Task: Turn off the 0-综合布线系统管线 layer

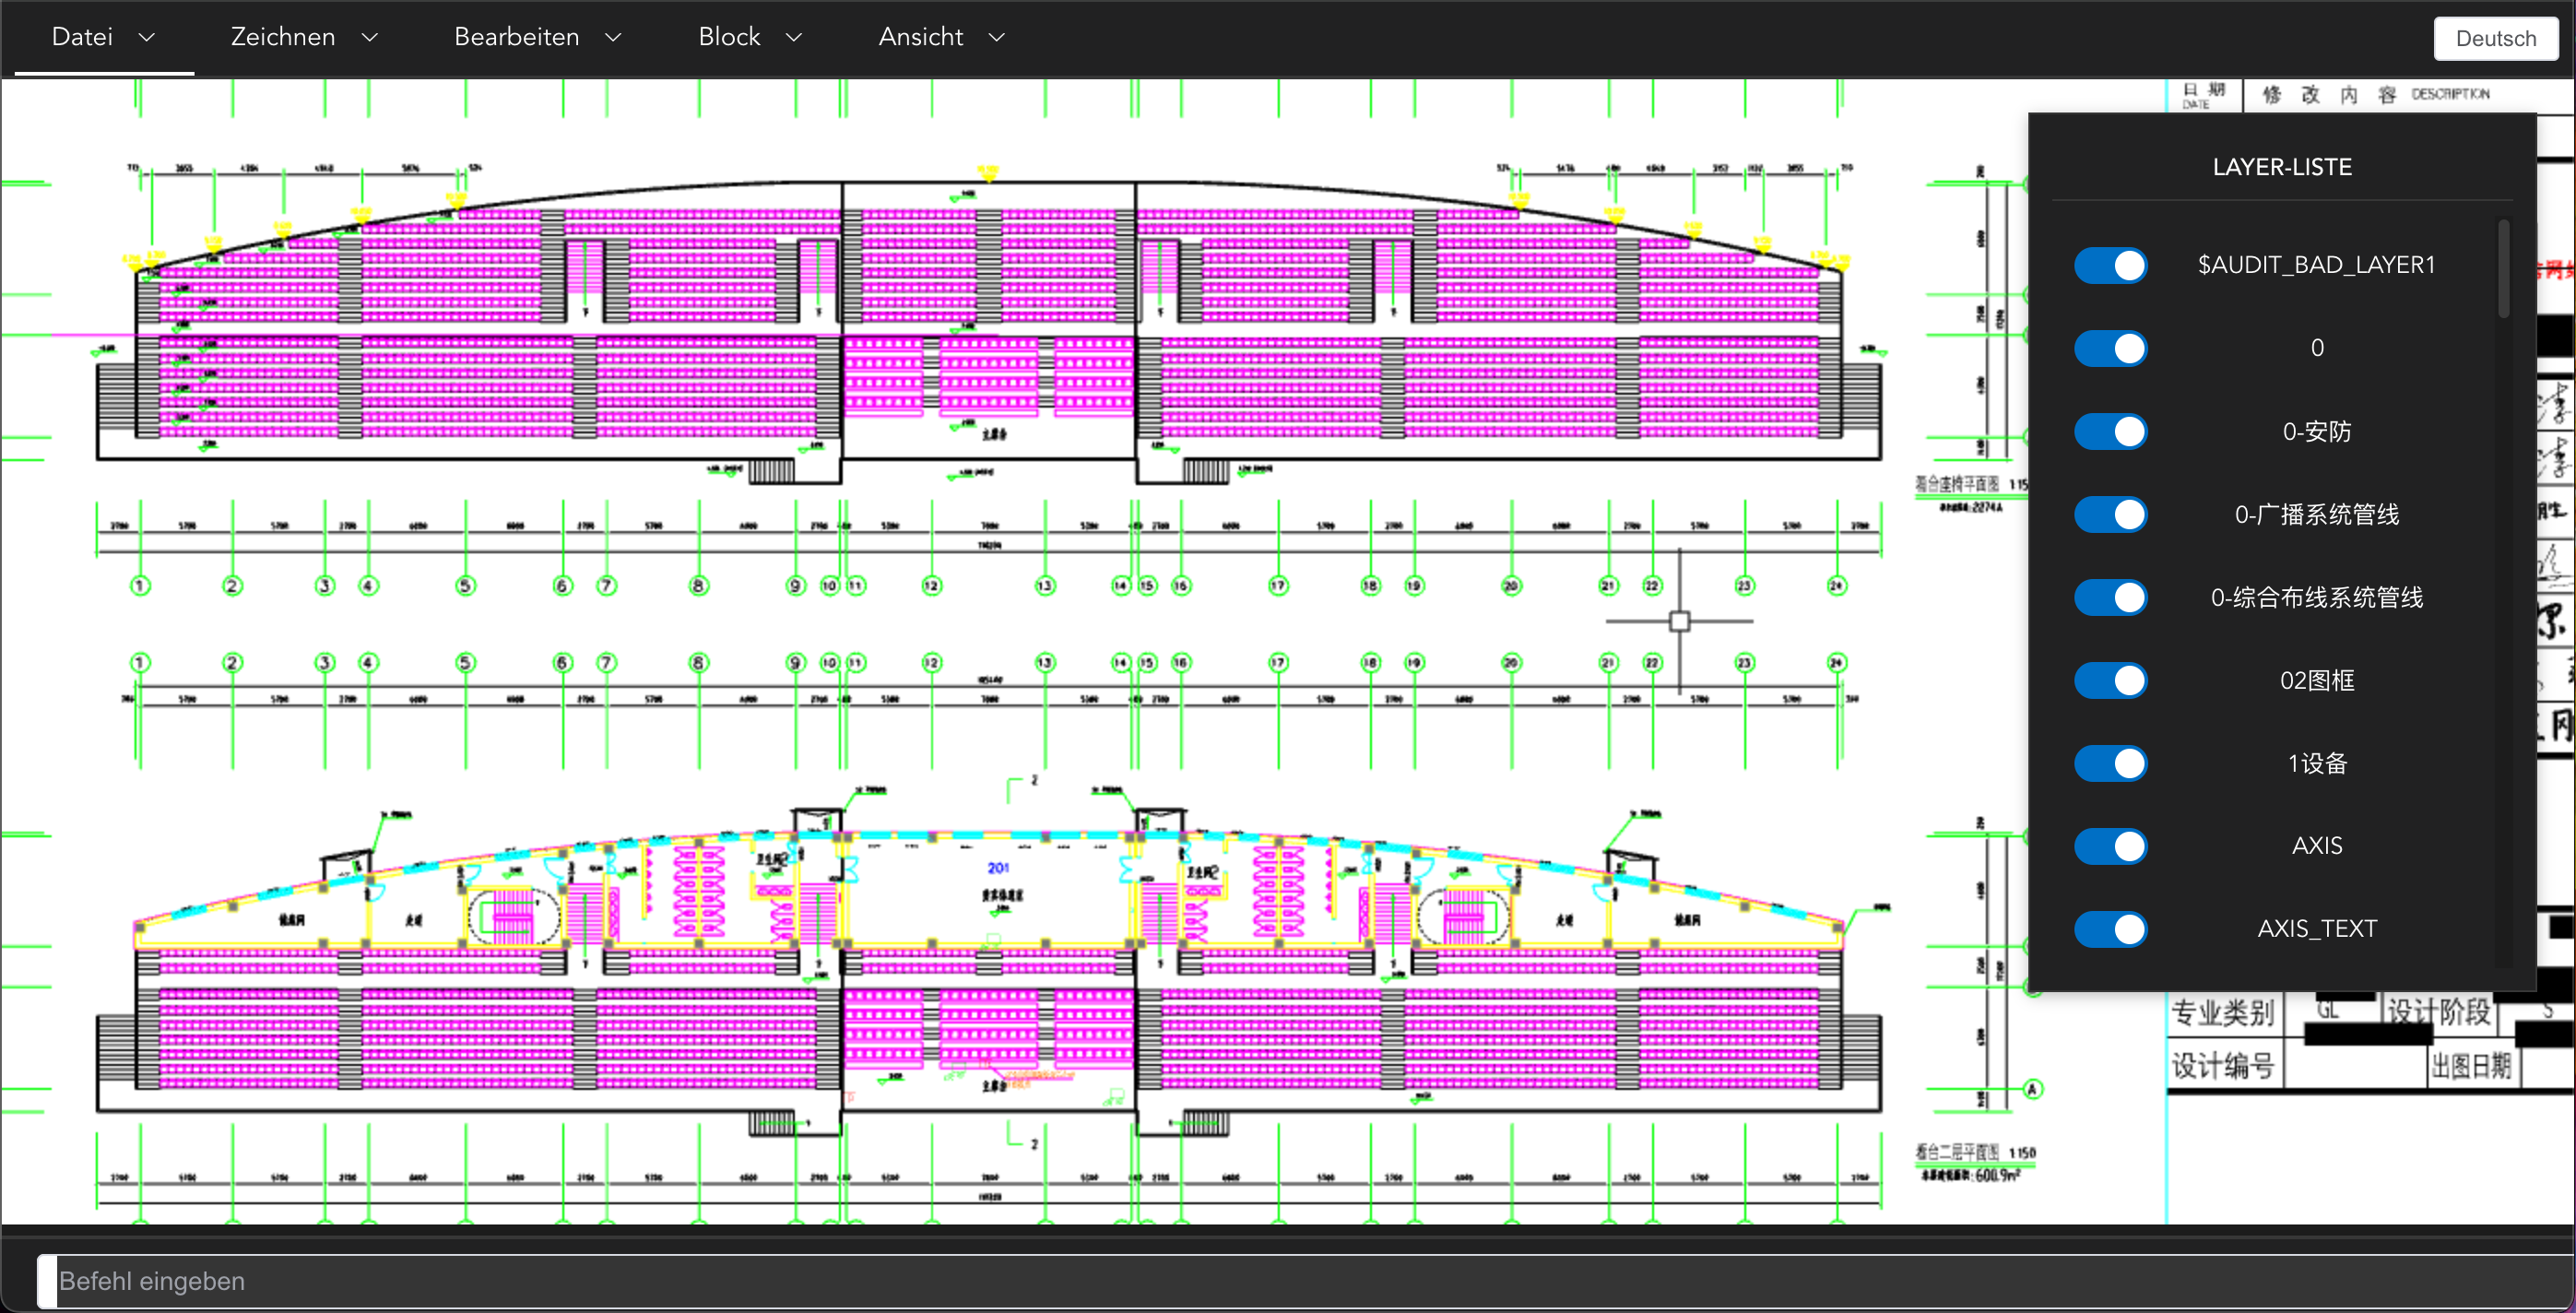Action: tap(2110, 598)
